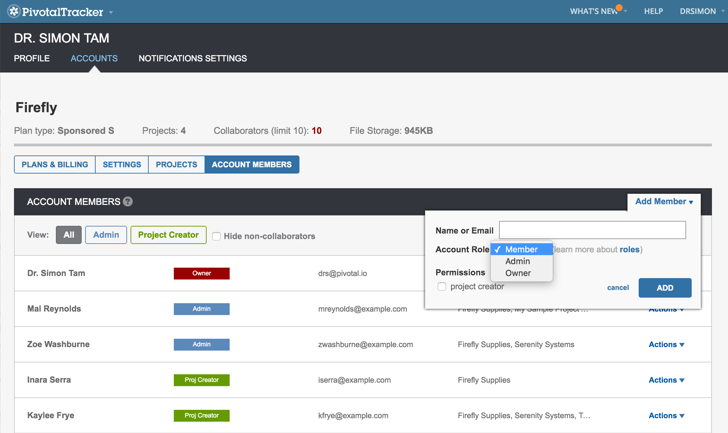Click the cancel link in Add Member
The height and width of the screenshot is (433, 728).
pyautogui.click(x=618, y=288)
